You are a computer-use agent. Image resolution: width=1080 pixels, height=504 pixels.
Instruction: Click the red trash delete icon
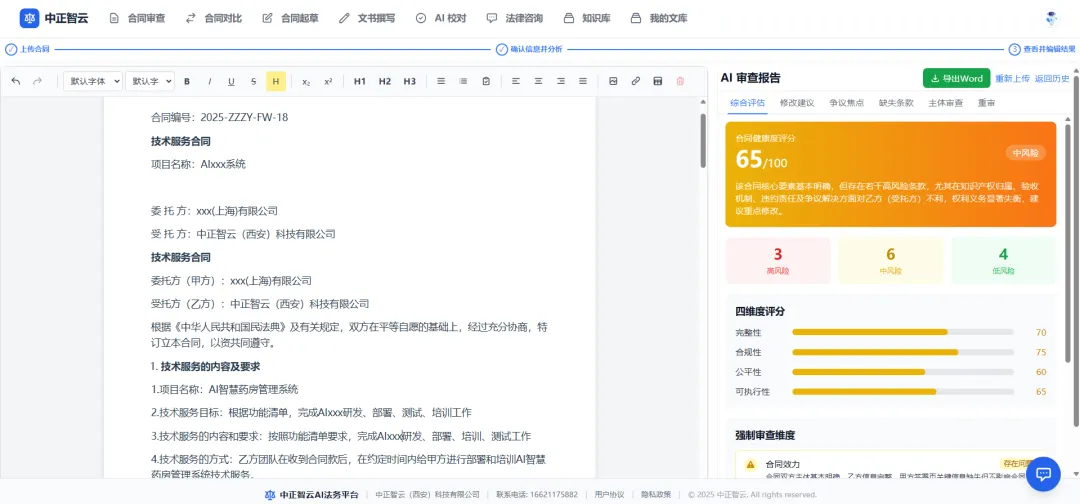(x=681, y=81)
